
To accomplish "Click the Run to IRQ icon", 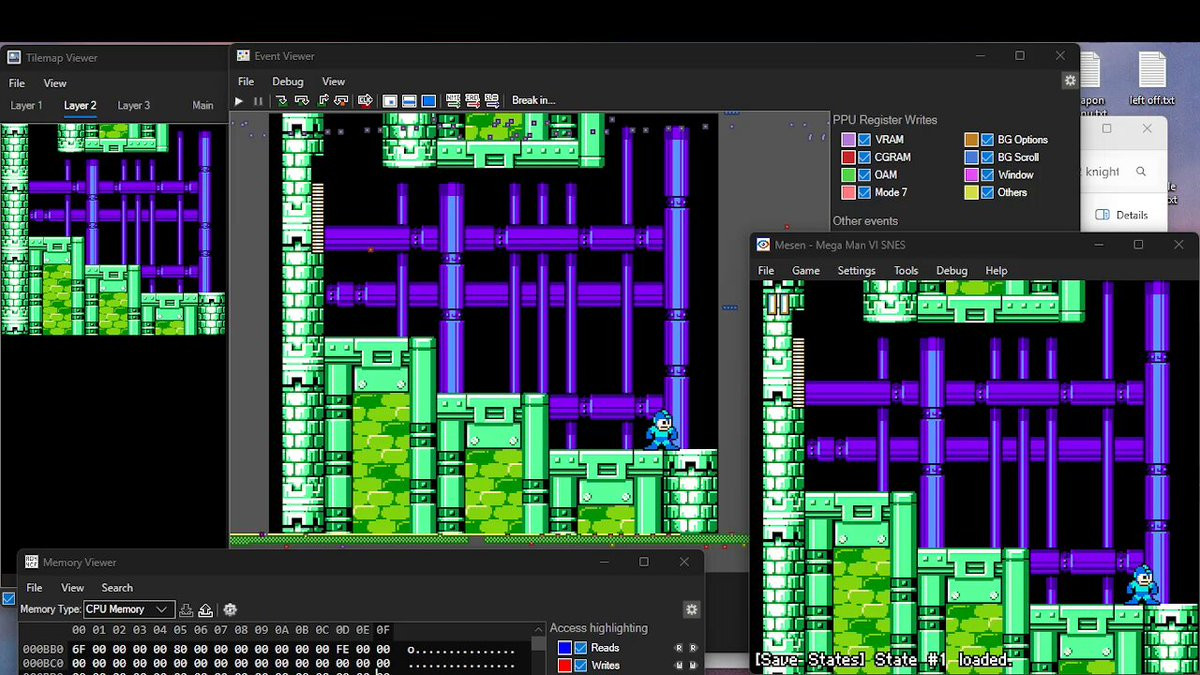I will 472,101.
